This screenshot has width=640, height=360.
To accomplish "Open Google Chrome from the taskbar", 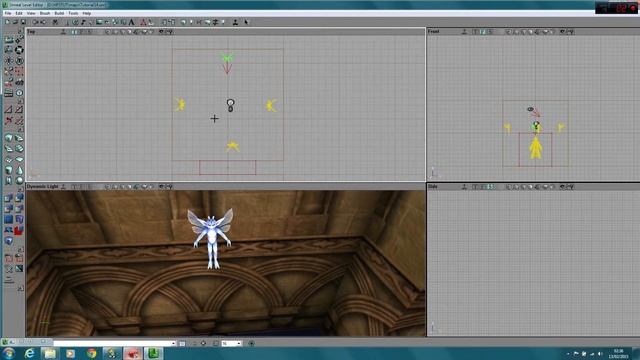I will 91,353.
